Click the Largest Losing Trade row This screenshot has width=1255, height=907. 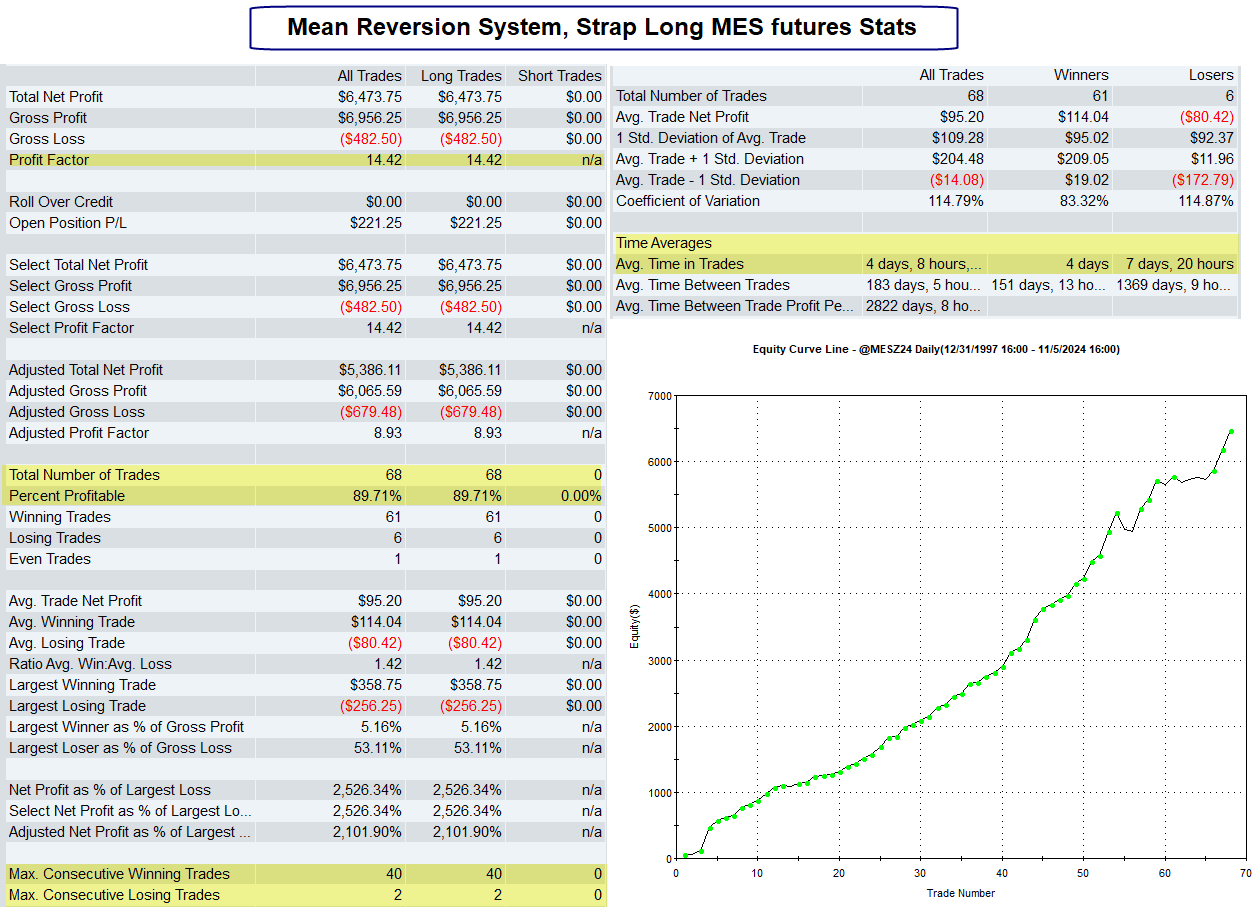(305, 706)
